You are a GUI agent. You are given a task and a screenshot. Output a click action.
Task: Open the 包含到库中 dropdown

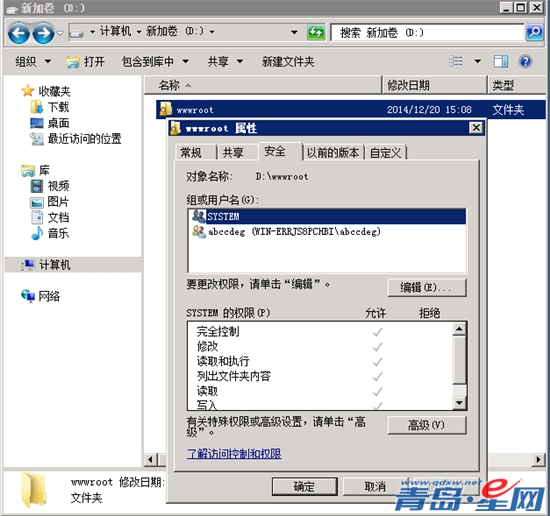pyautogui.click(x=155, y=62)
